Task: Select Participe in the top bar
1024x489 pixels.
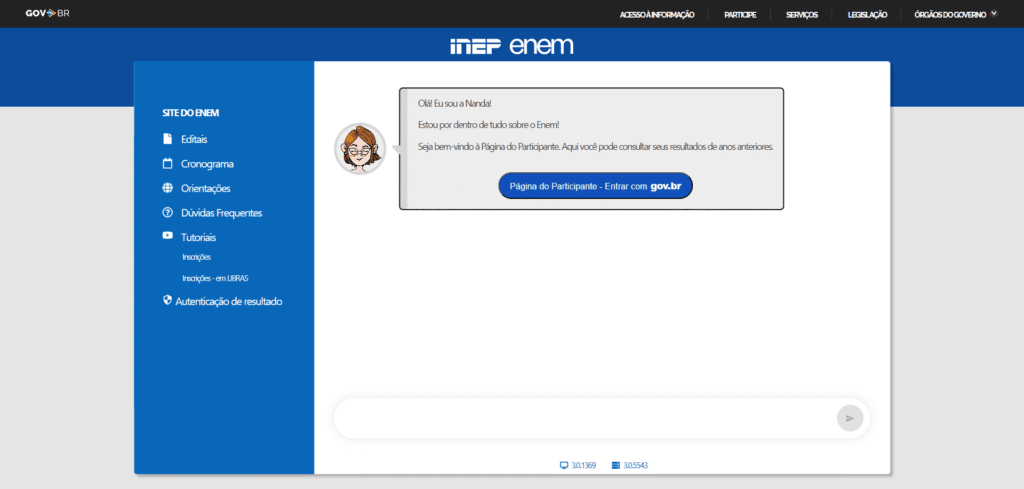Action: (x=740, y=15)
